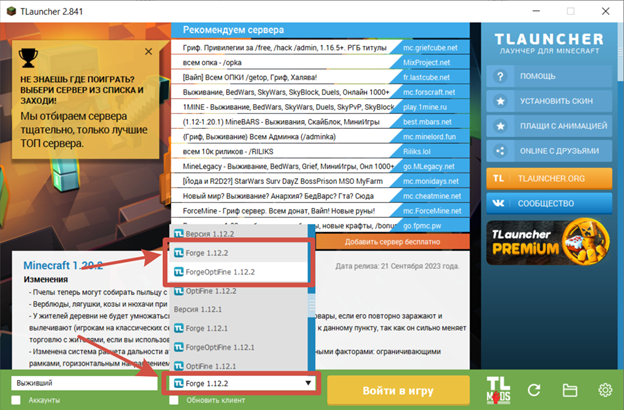Open mc.forscraft.net server link

pos(429,92)
